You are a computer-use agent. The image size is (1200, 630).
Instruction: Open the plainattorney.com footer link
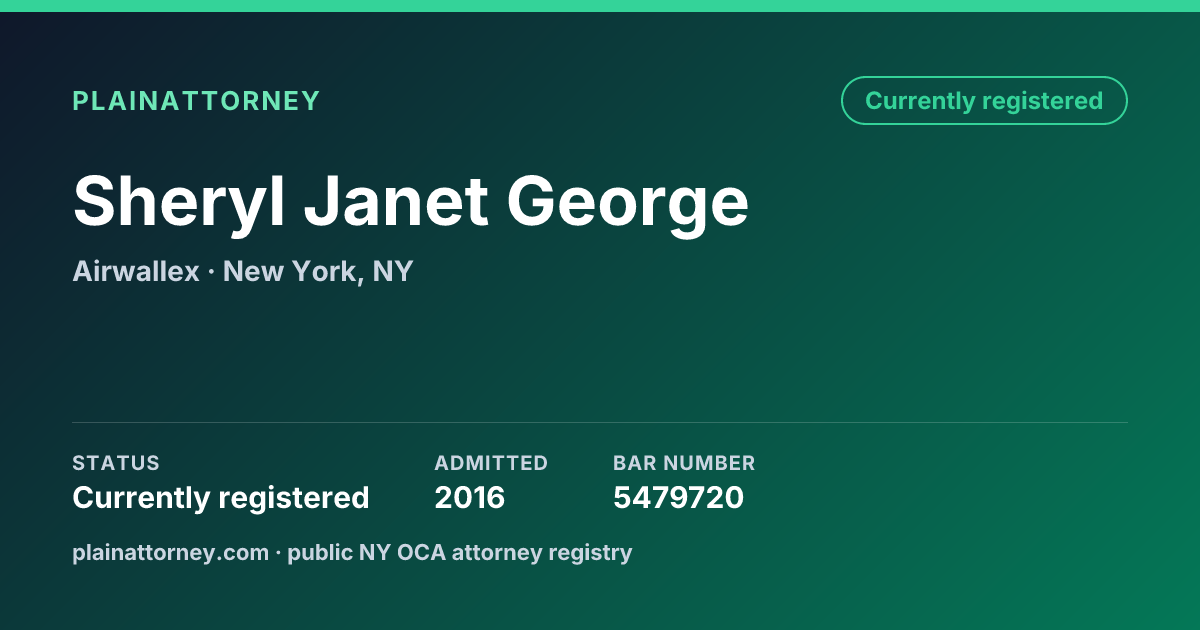pyautogui.click(x=171, y=552)
